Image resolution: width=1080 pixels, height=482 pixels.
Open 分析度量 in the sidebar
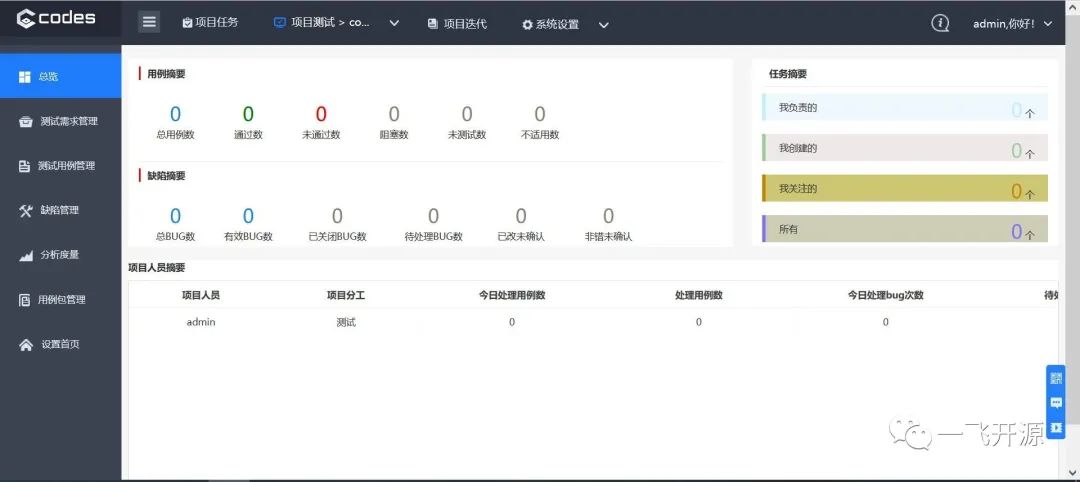click(61, 255)
